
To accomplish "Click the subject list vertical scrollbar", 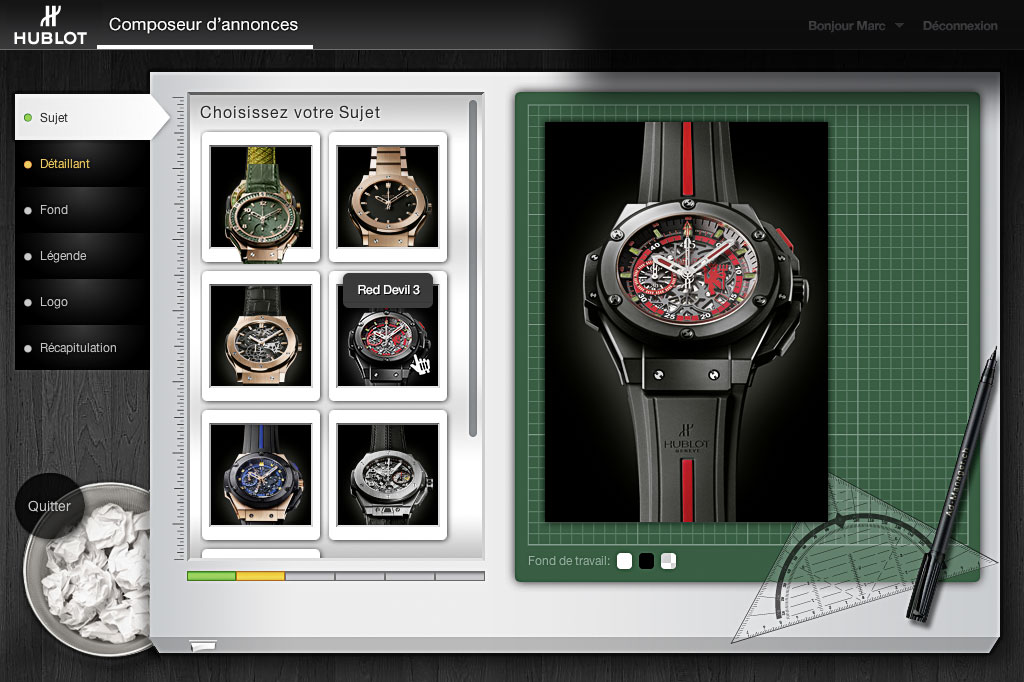I will click(473, 268).
